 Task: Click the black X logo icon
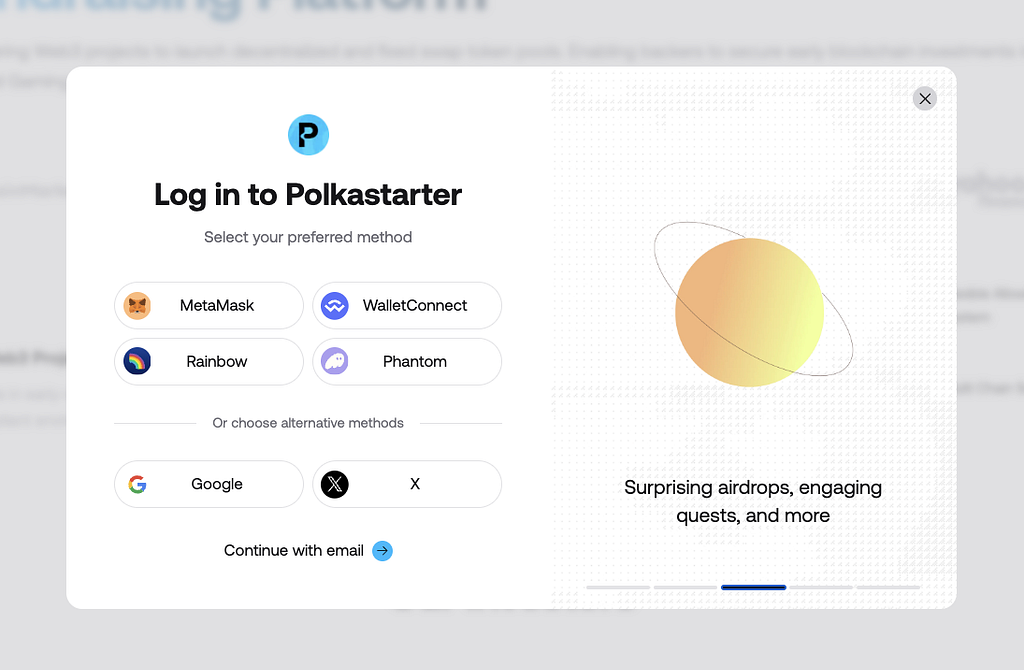pyautogui.click(x=335, y=484)
